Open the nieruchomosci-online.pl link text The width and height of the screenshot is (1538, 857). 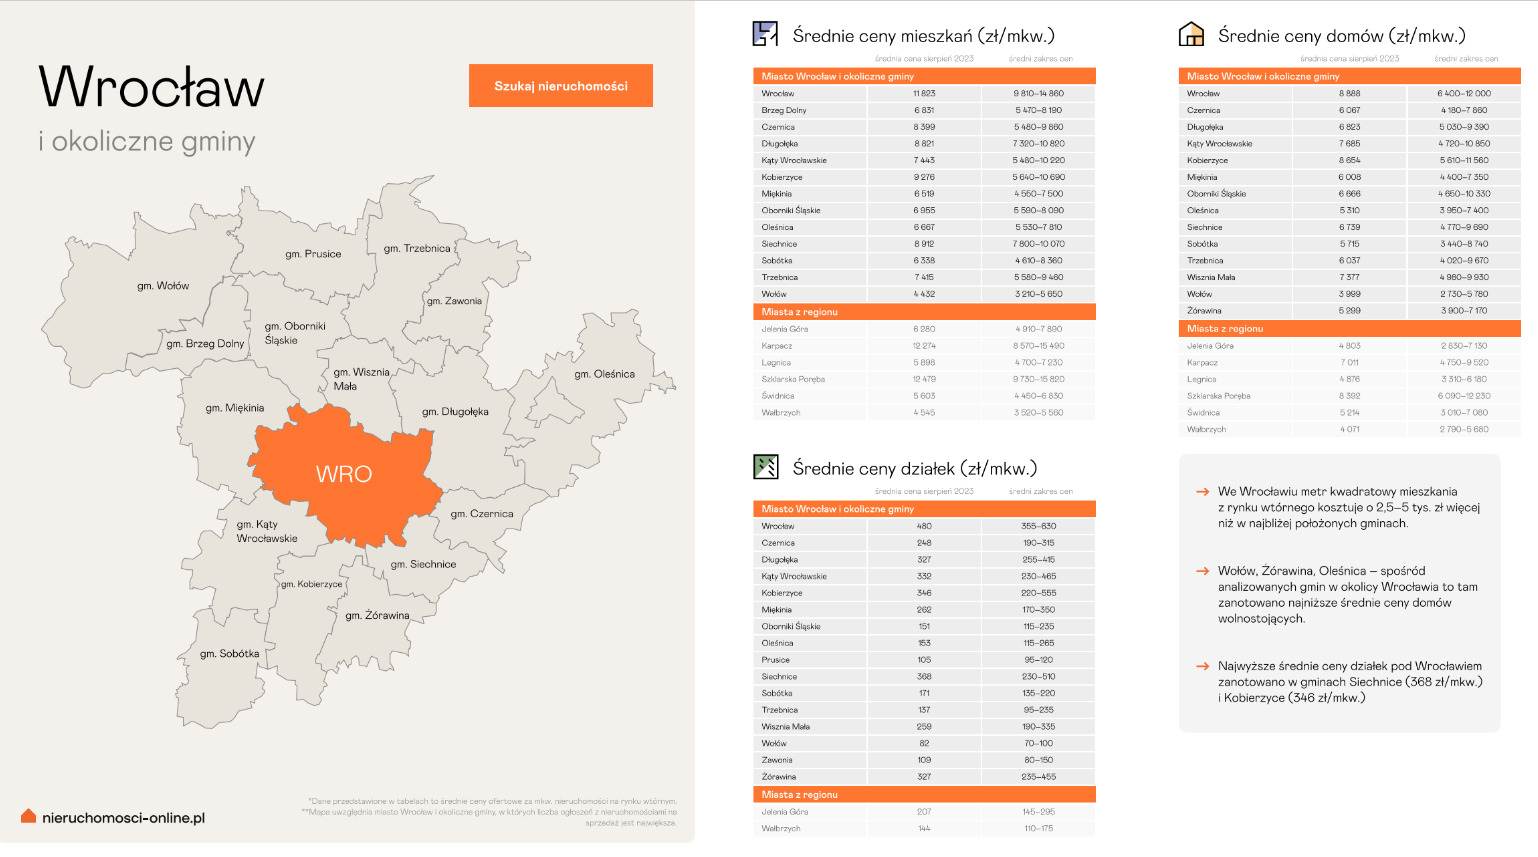tap(123, 818)
